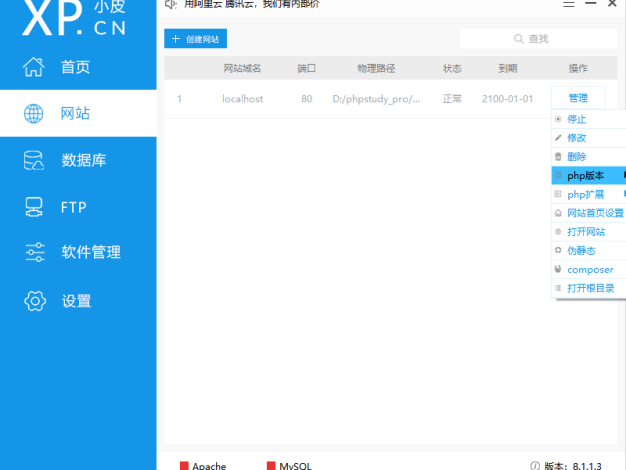Image resolution: width=626 pixels, height=470 pixels.
Task: Click the trash icon beside 删除
Action: 558,157
